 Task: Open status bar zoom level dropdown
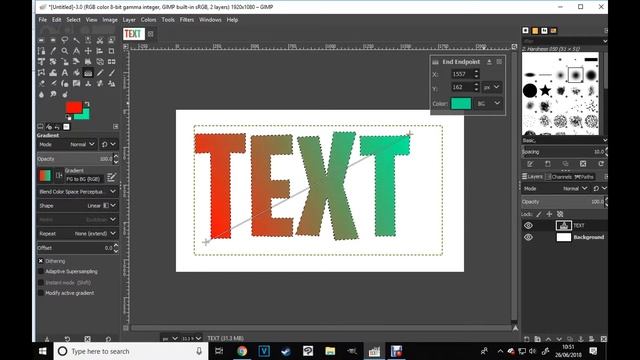192,338
